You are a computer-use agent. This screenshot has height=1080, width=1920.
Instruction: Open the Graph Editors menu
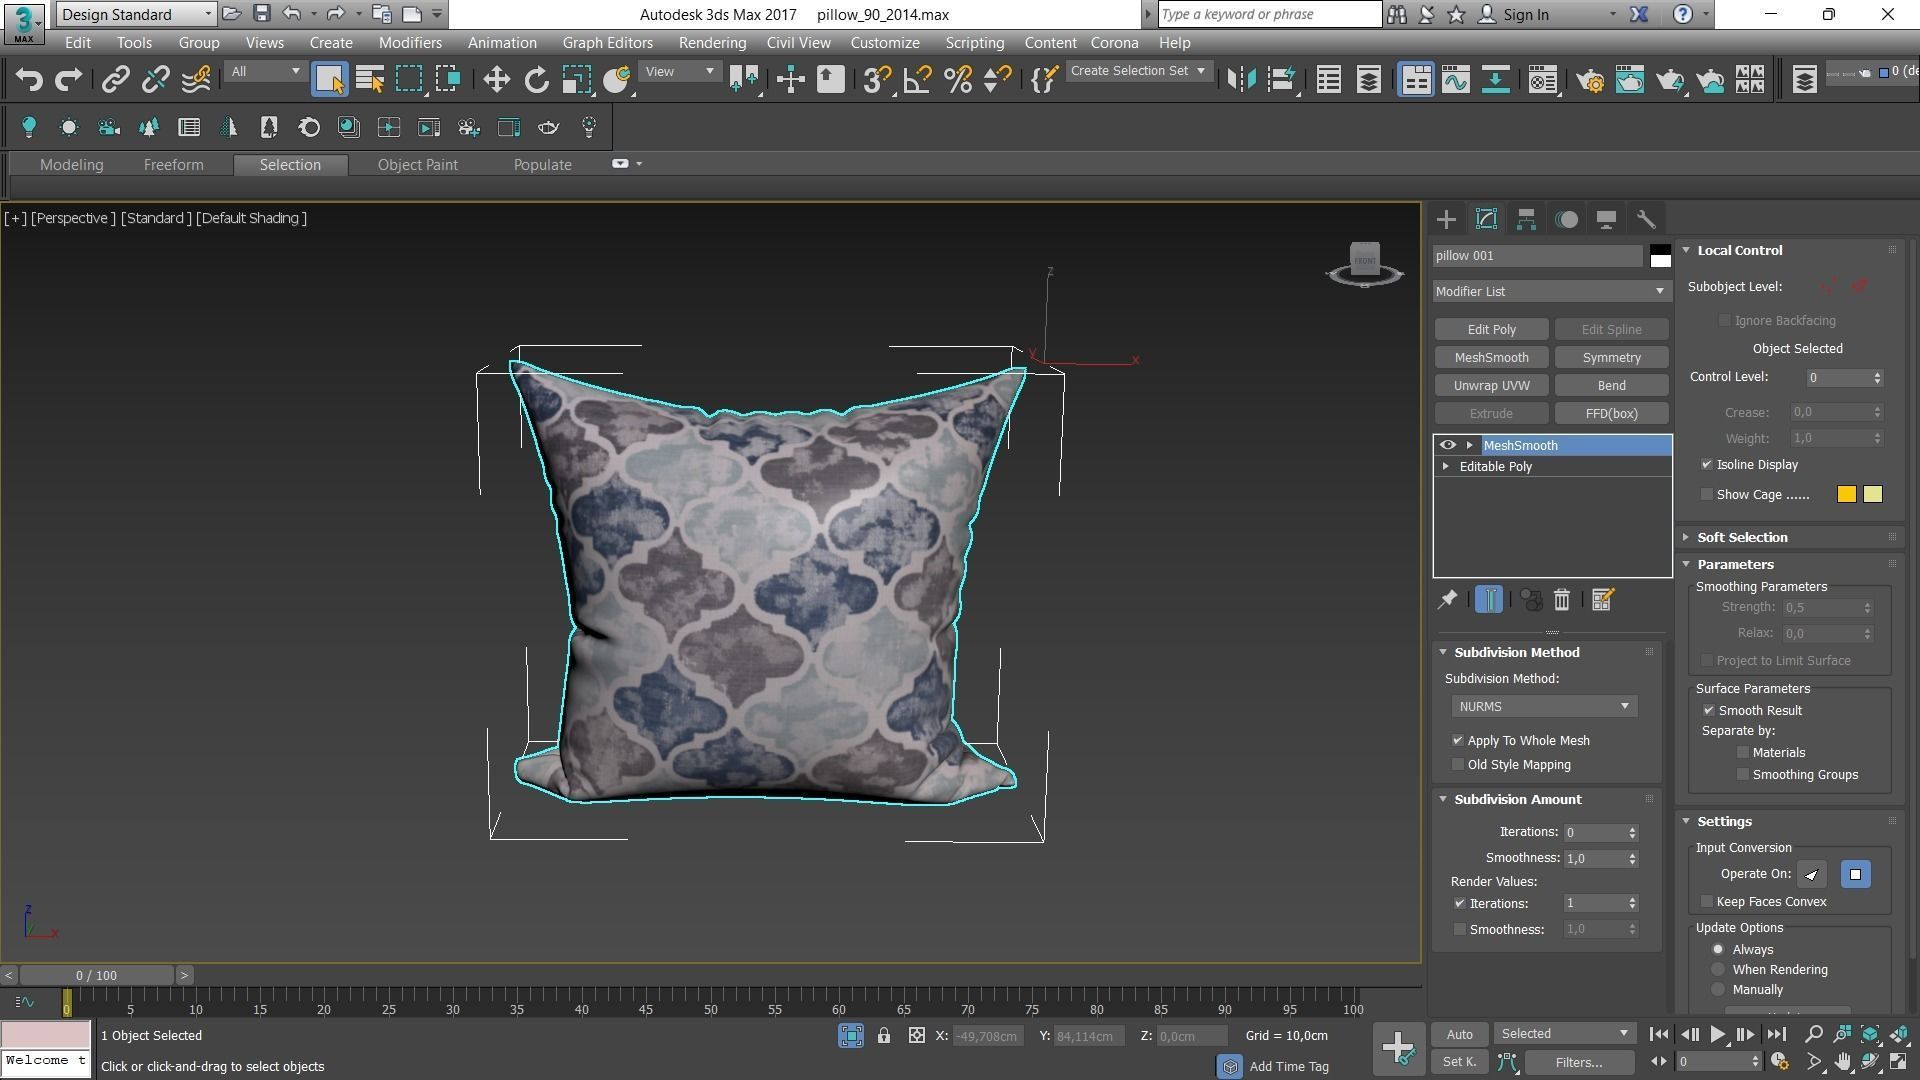coord(607,43)
